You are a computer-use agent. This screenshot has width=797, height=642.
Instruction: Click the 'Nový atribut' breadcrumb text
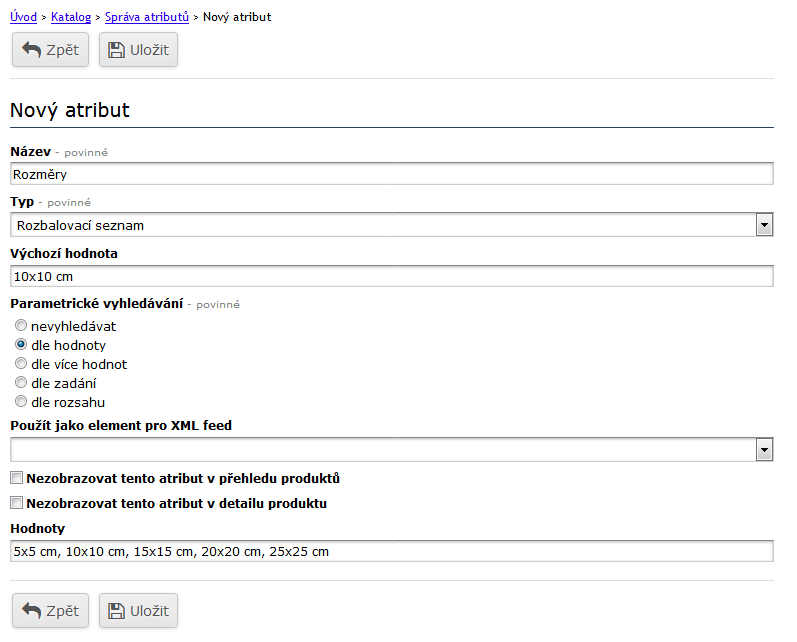236,17
